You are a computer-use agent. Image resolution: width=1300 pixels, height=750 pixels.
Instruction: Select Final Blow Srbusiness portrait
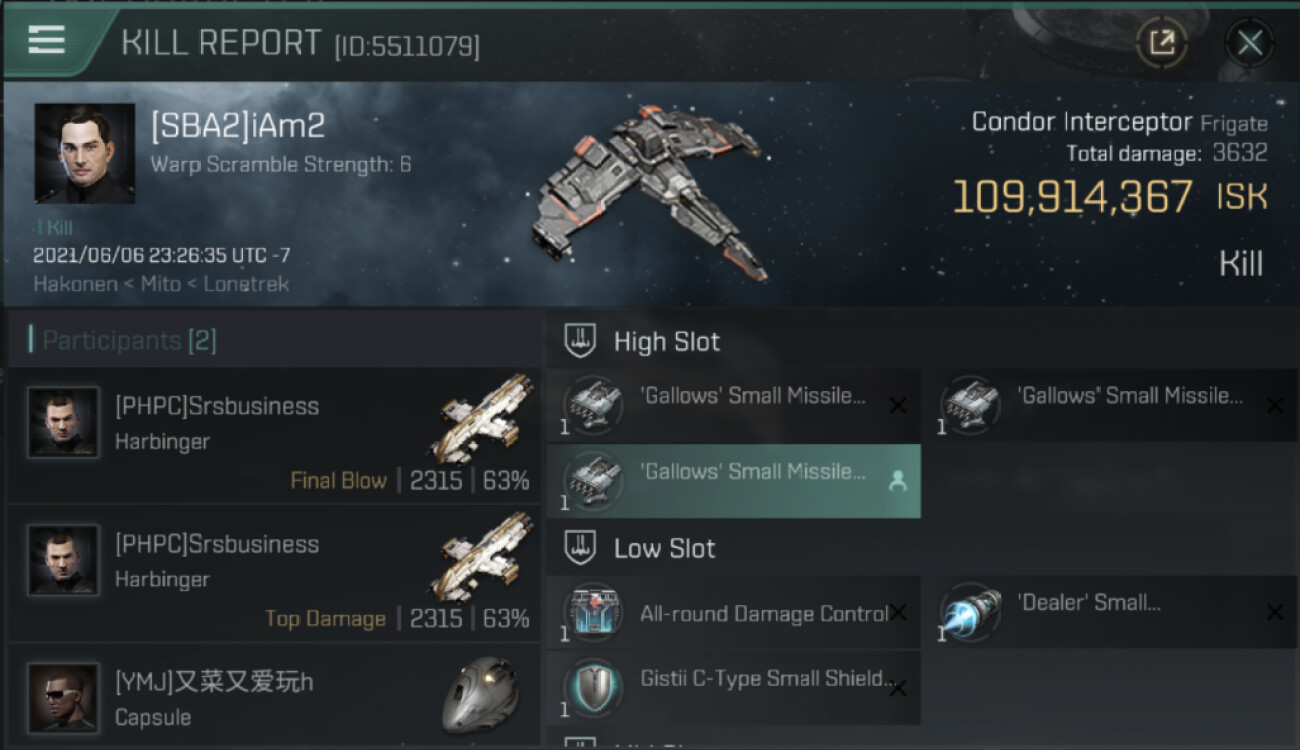tap(63, 423)
